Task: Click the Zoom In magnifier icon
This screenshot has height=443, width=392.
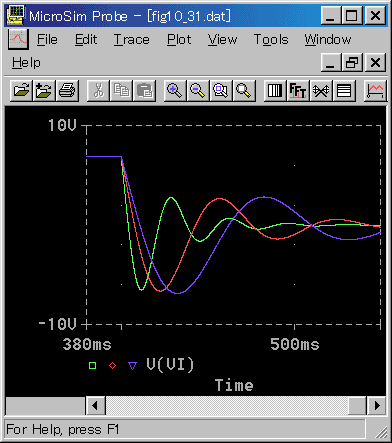Action: 175,90
